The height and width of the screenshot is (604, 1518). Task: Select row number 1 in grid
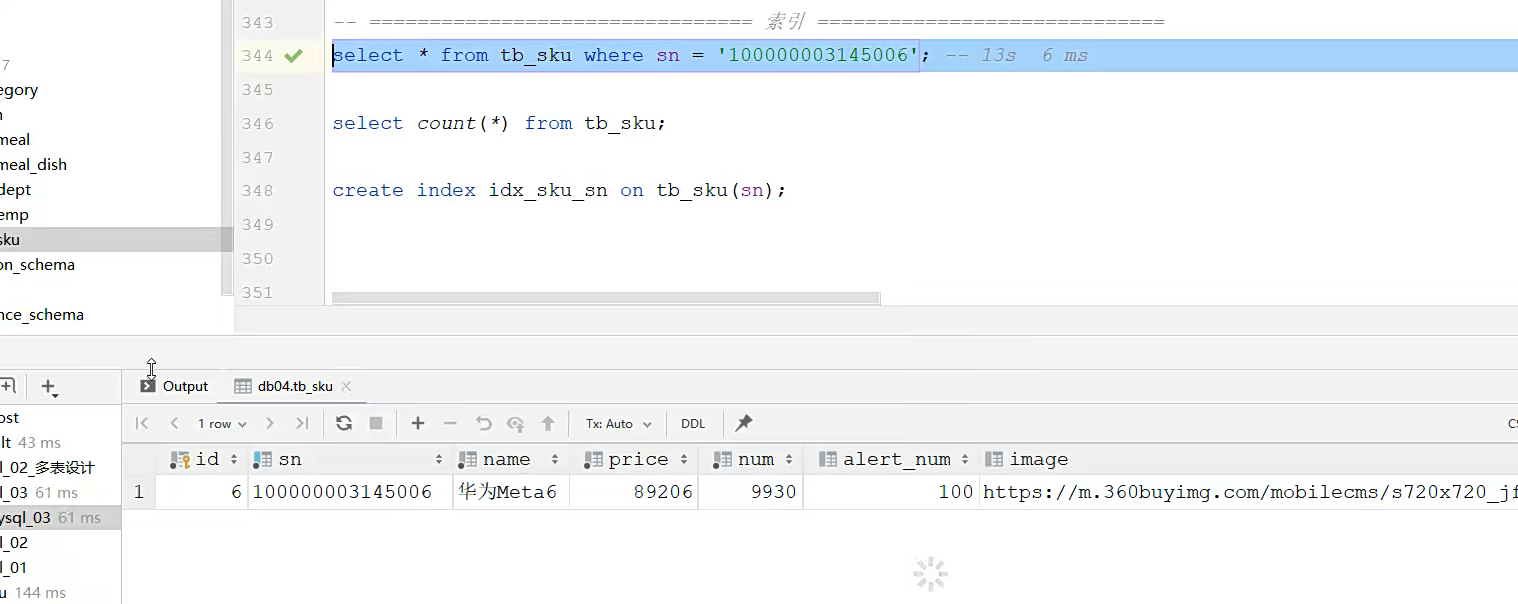point(138,492)
